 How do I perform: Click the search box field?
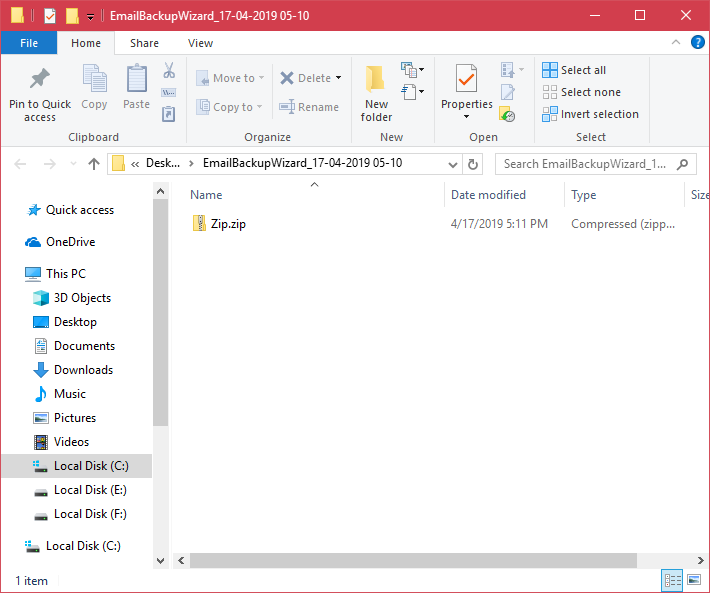point(595,164)
